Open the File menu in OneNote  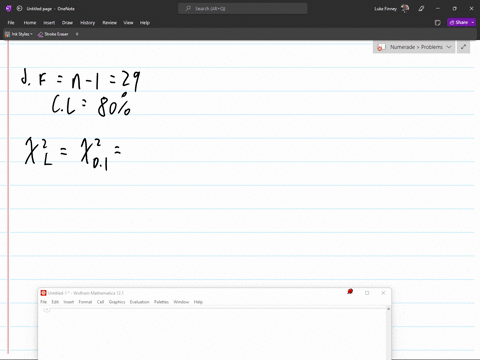pos(11,23)
